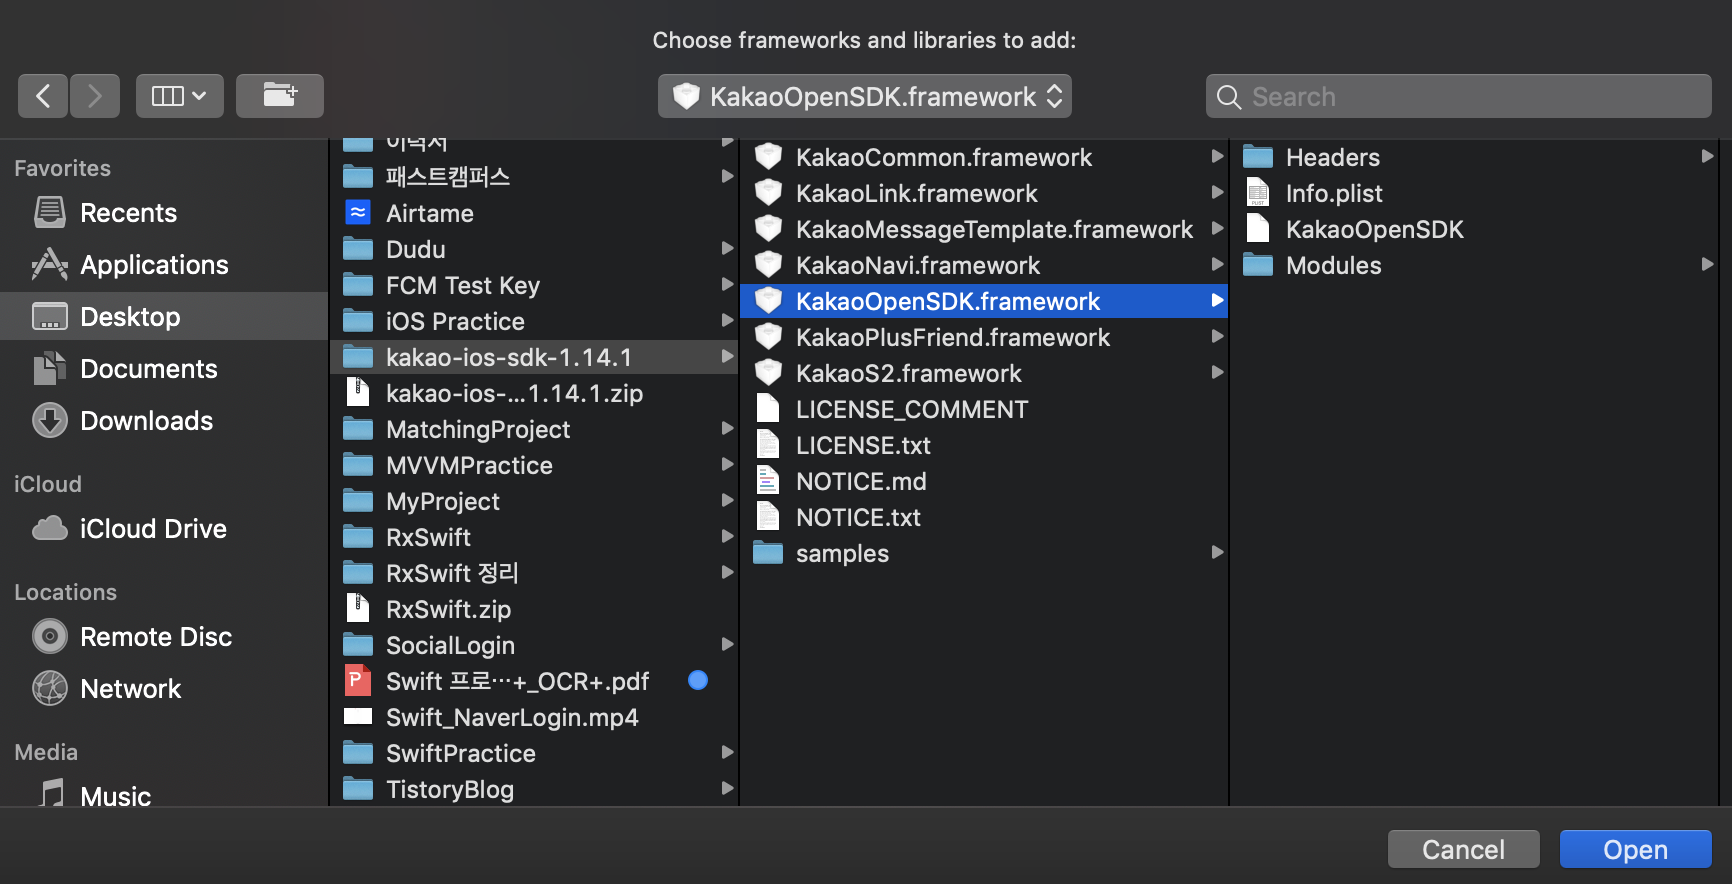Select the kakao-ios-sdk-1.14.1 folder

534,357
